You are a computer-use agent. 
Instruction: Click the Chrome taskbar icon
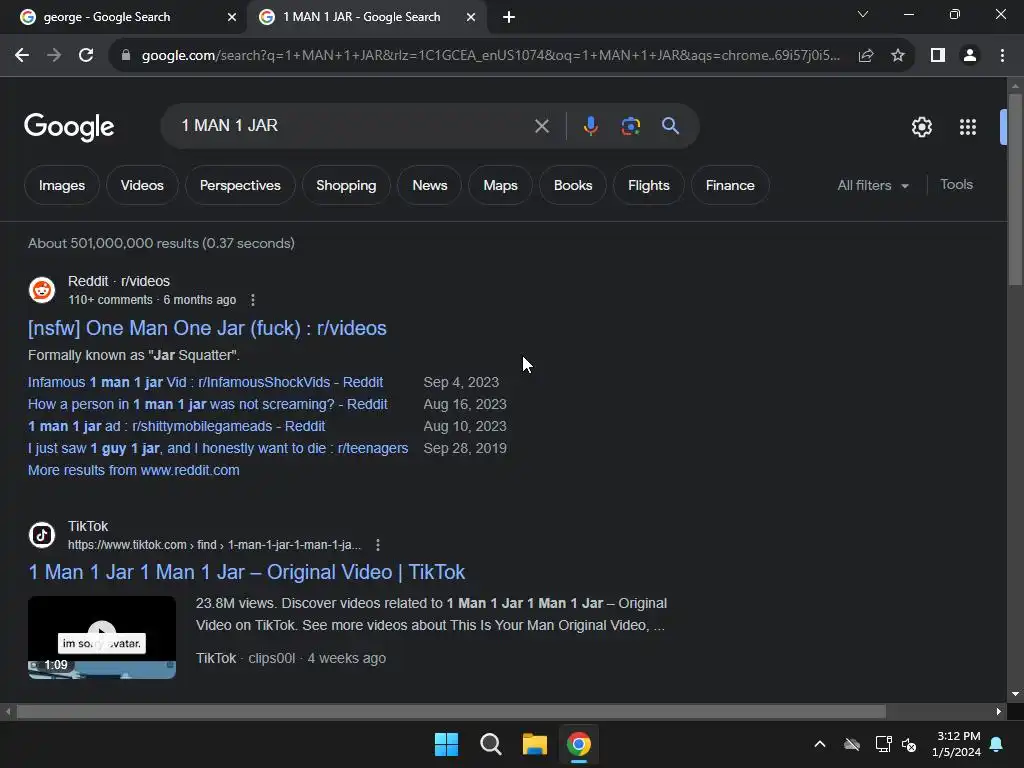579,744
